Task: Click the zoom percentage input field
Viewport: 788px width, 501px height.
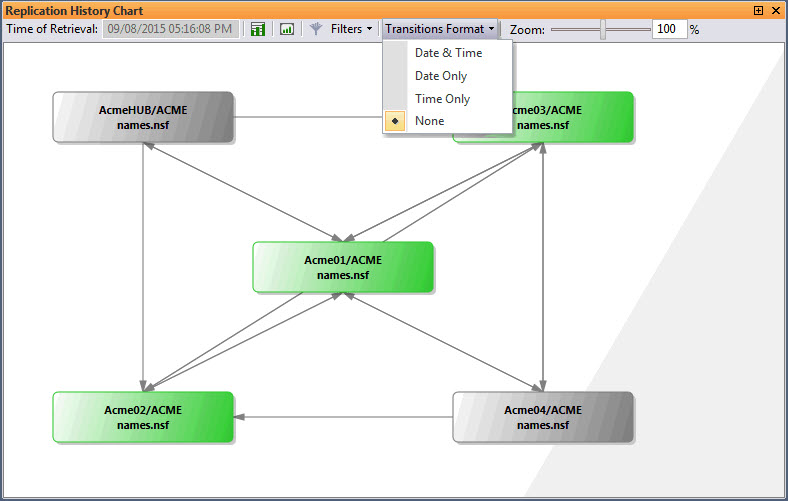Action: click(x=668, y=30)
